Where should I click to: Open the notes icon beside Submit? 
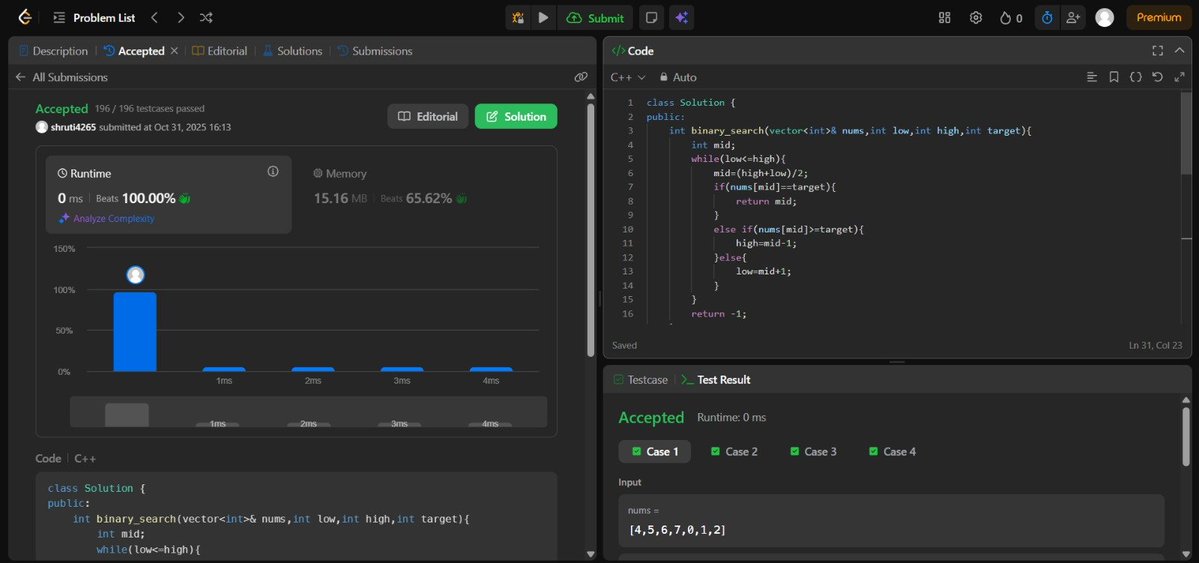(x=651, y=18)
